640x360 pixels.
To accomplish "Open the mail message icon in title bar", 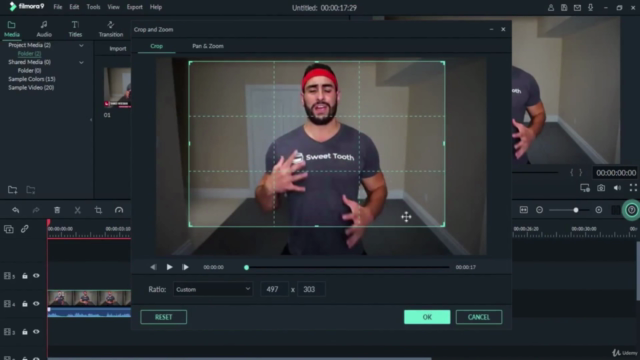I will pyautogui.click(x=577, y=7).
